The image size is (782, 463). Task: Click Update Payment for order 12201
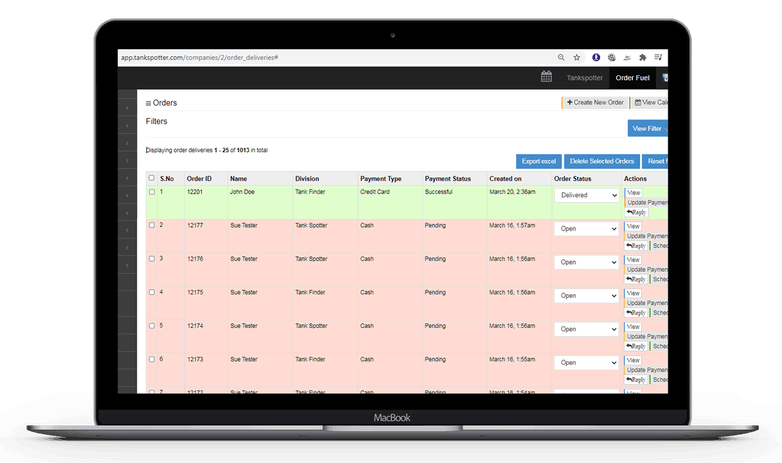point(646,203)
